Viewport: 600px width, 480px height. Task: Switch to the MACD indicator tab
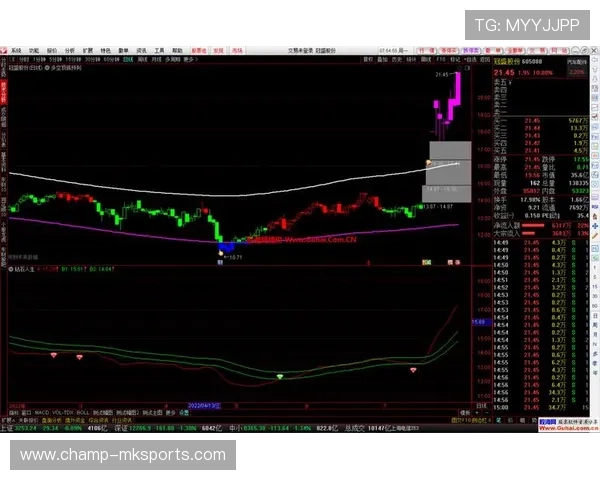tap(42, 412)
